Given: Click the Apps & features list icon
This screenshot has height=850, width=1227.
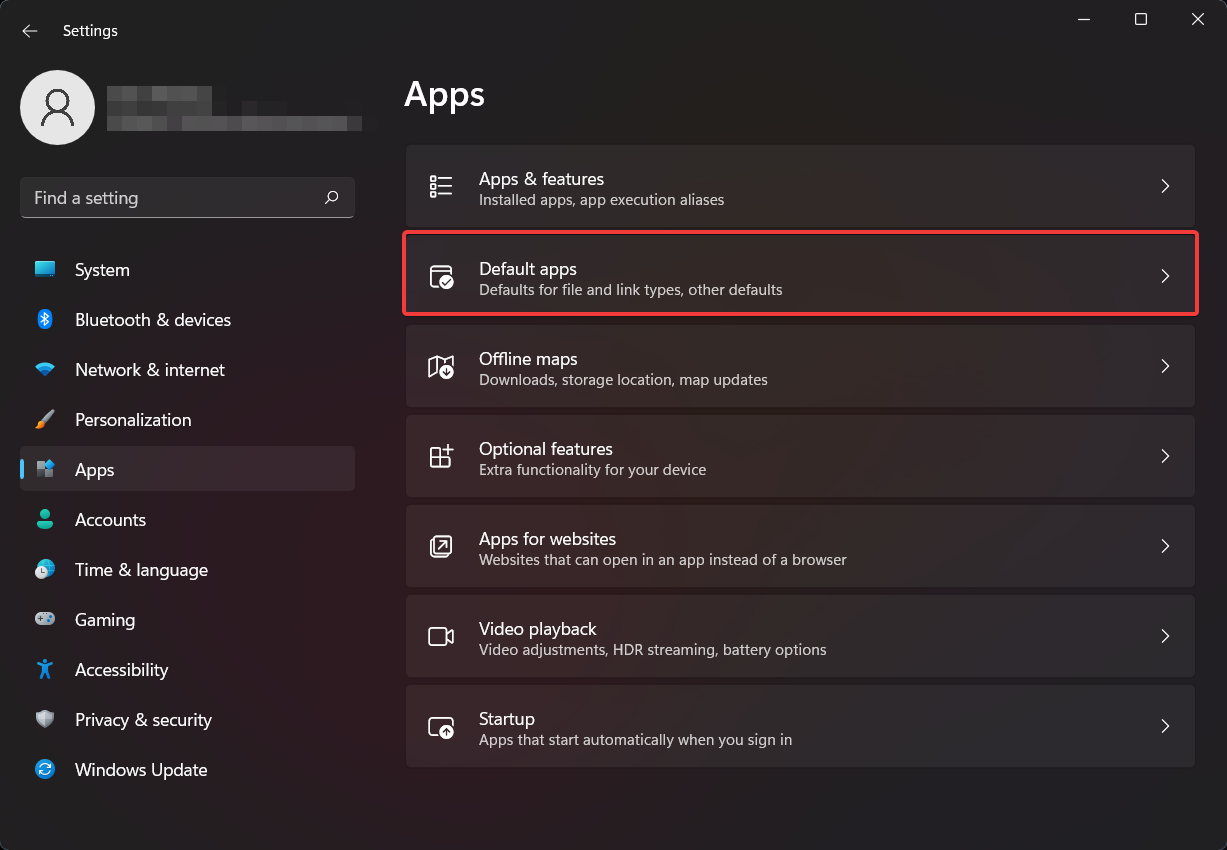Looking at the screenshot, I should [441, 186].
